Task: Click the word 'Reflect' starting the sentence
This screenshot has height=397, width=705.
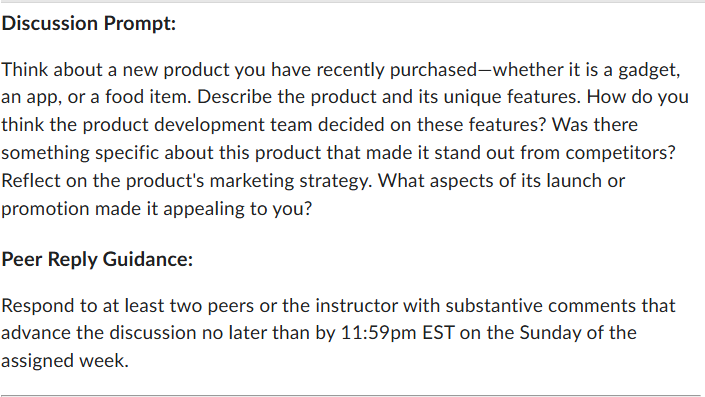Action: (x=31, y=181)
